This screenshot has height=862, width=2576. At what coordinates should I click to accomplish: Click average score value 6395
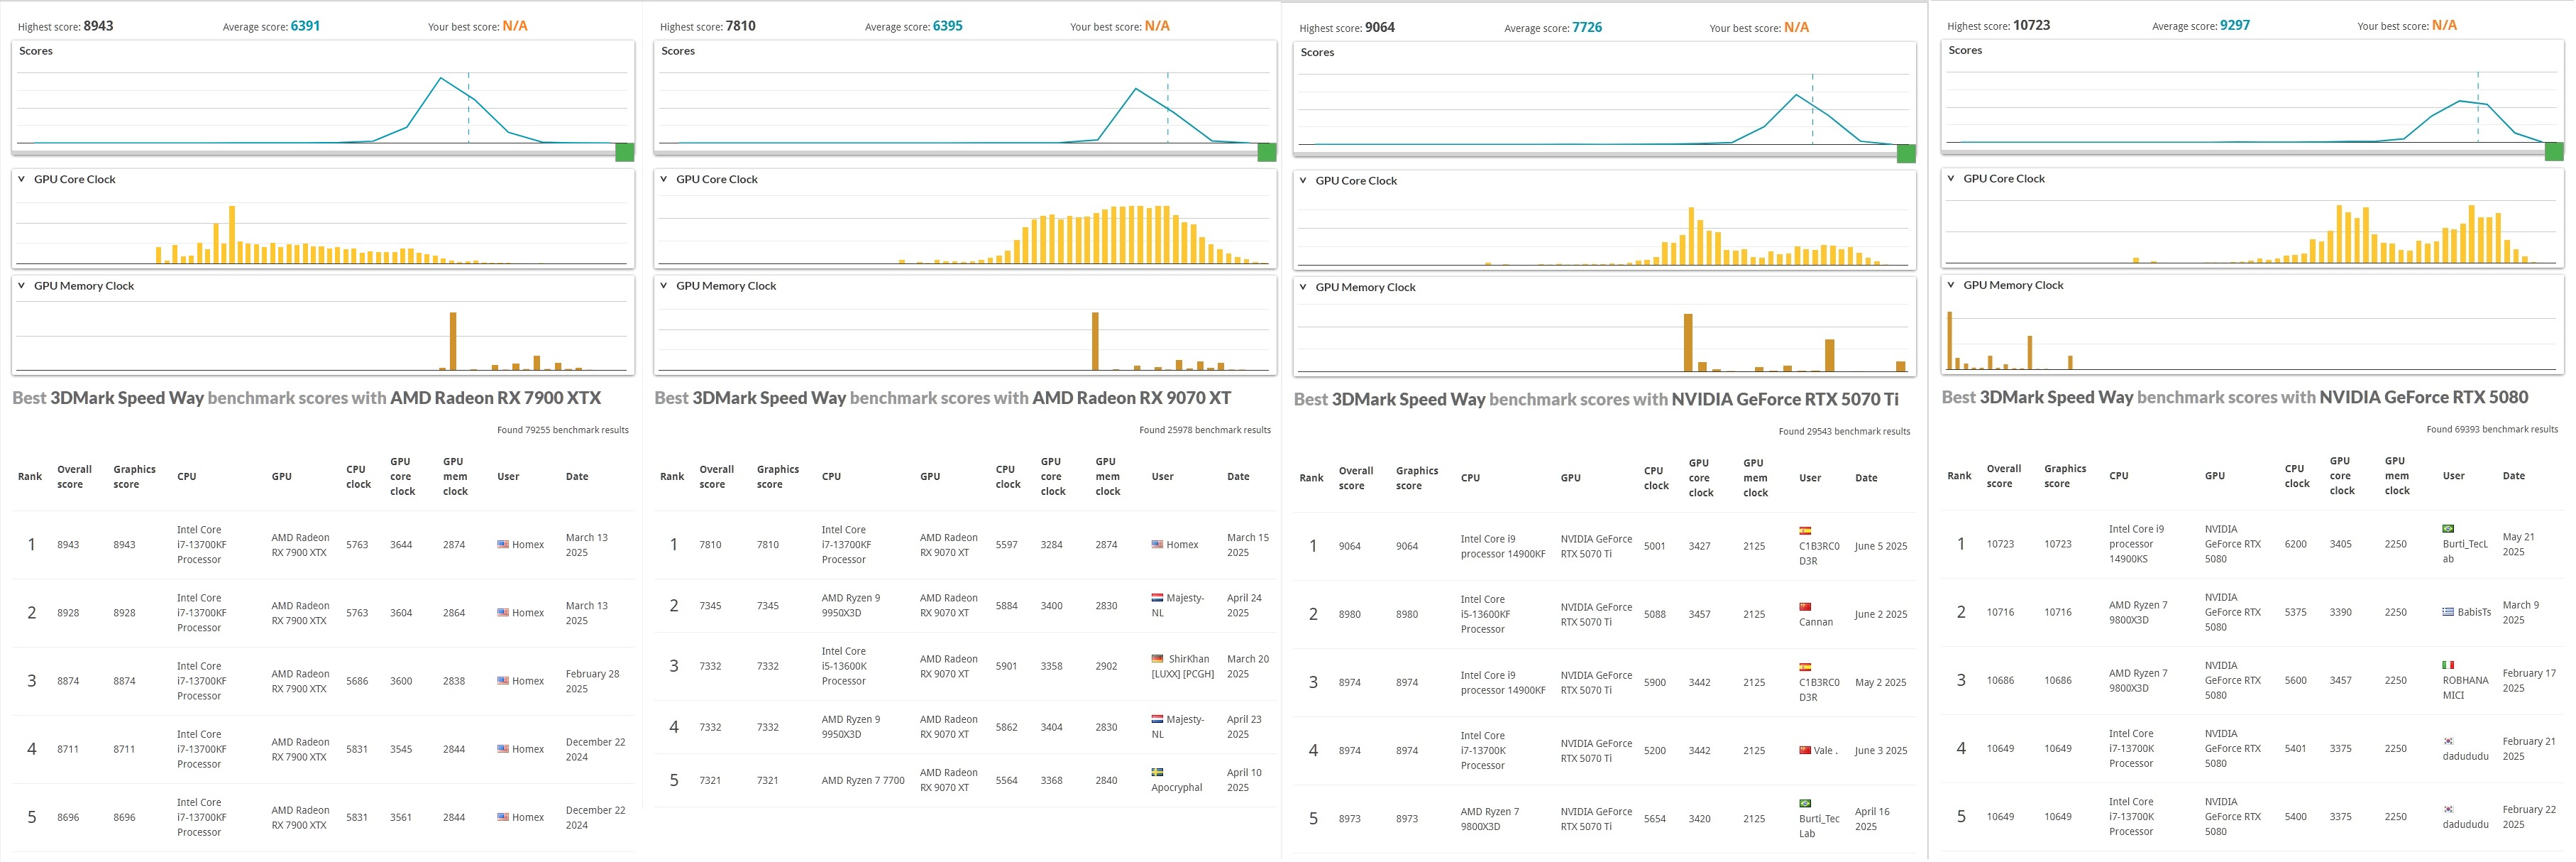947,26
